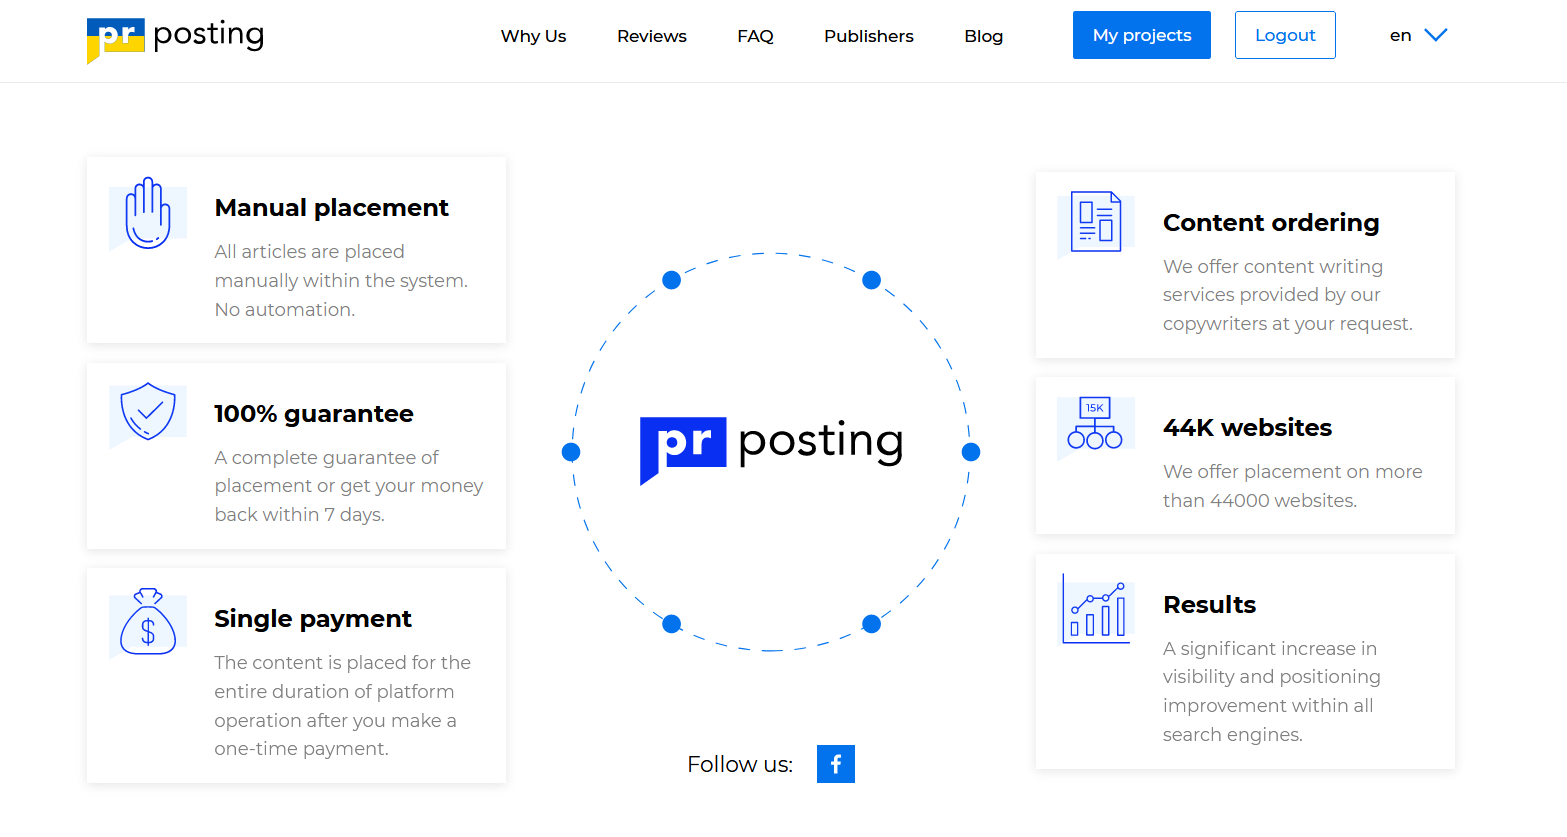Click the Results bar chart icon
This screenshot has width=1567, height=837.
coord(1096,610)
